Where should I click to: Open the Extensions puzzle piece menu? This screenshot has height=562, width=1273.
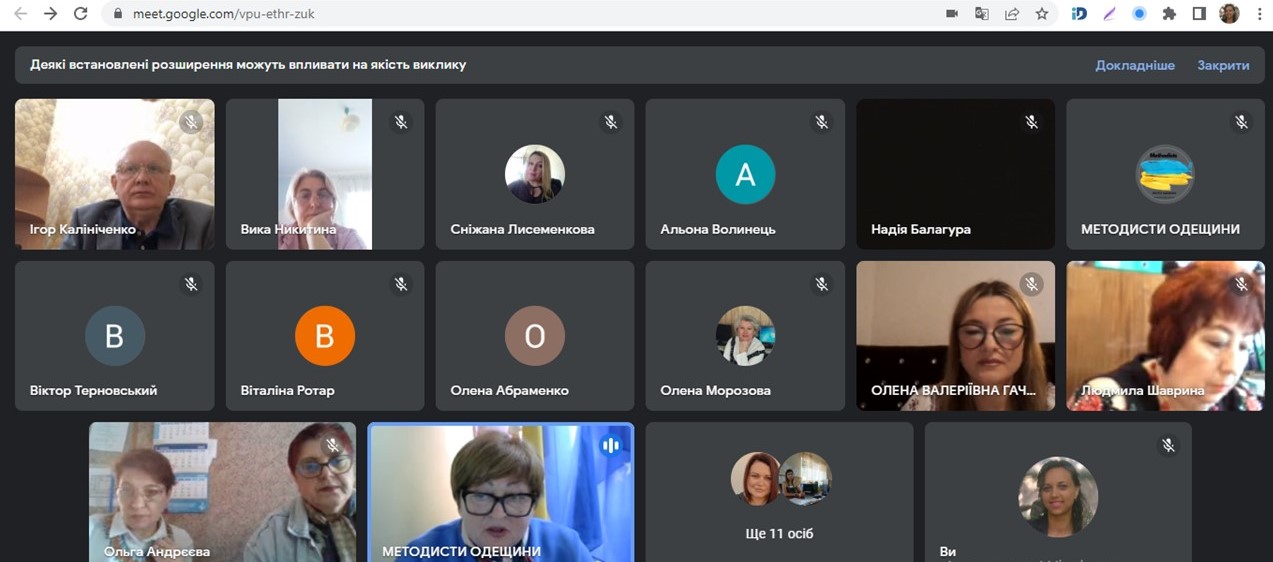pos(1169,14)
